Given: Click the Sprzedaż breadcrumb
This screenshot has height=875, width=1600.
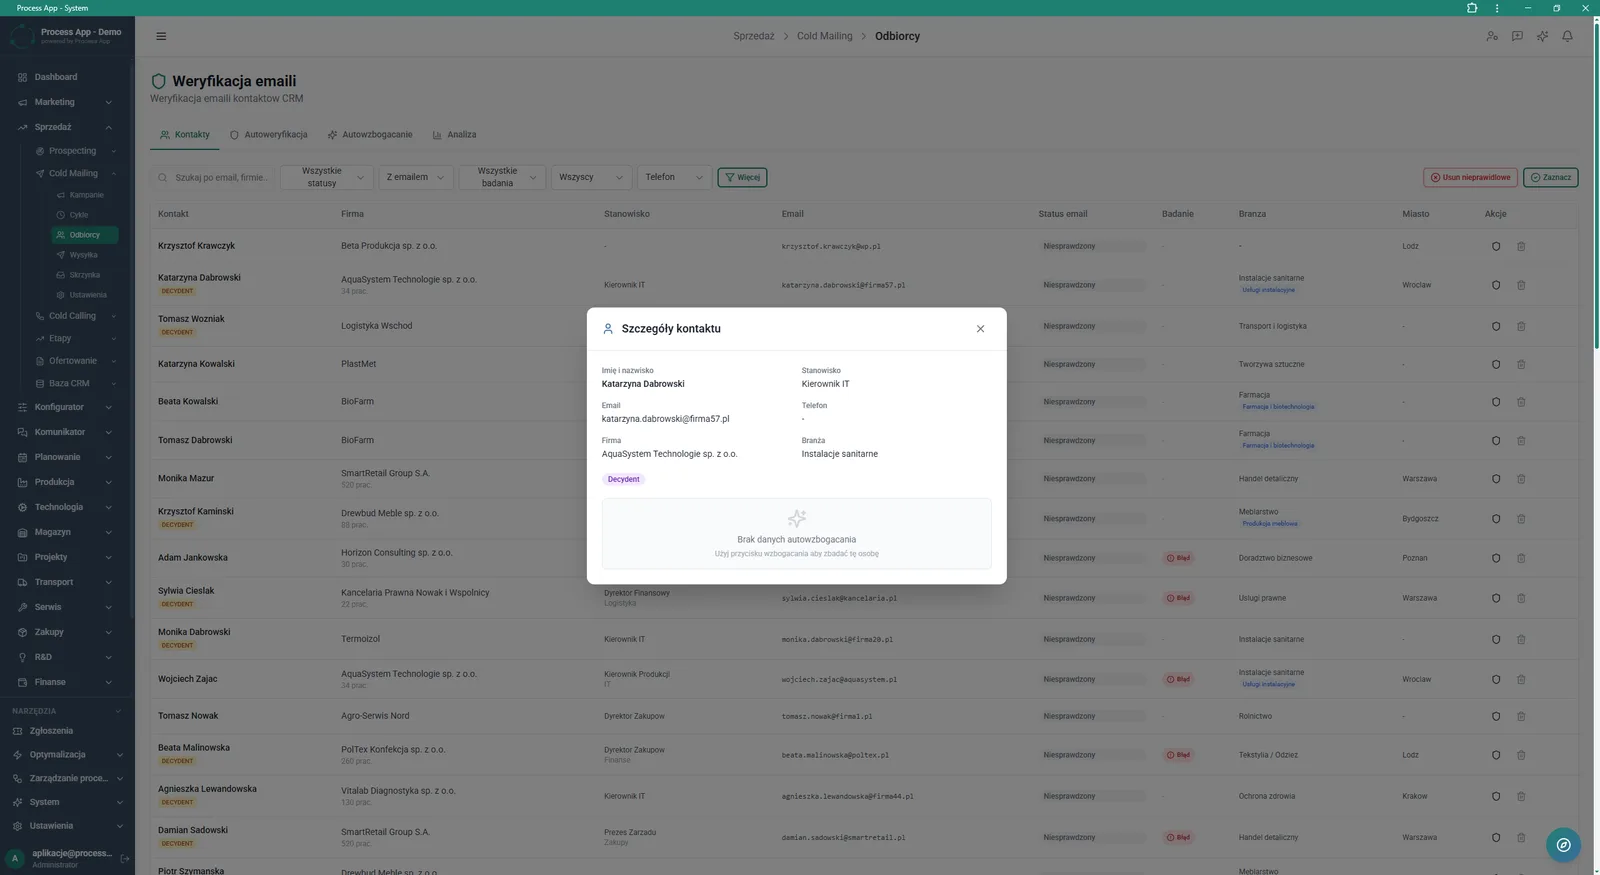Looking at the screenshot, I should tap(754, 36).
